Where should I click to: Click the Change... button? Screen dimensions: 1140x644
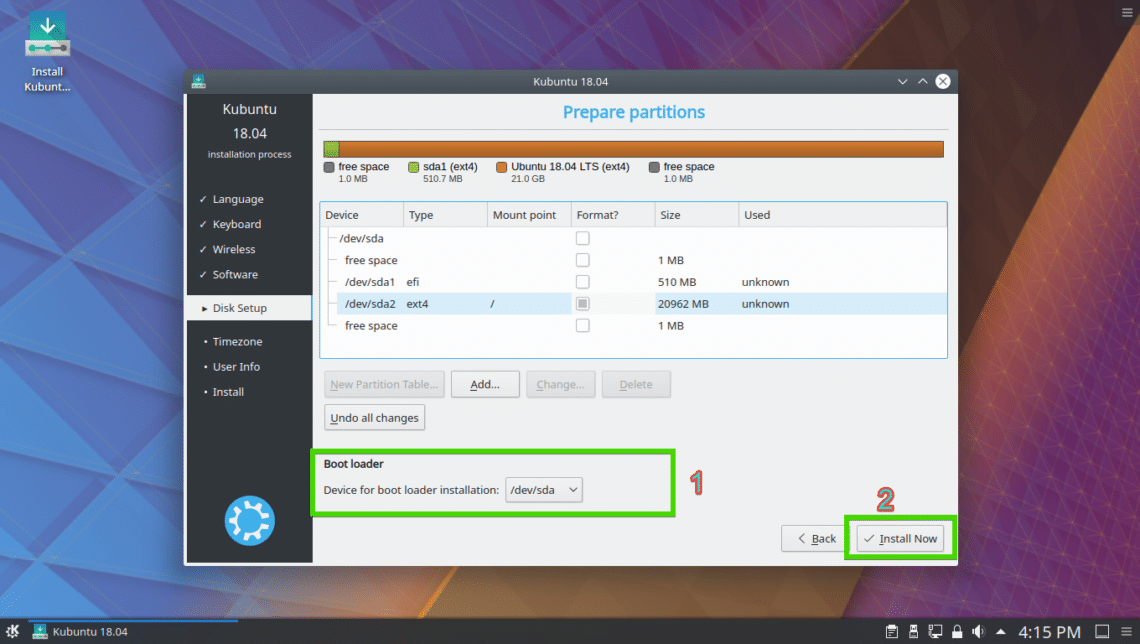[561, 385]
